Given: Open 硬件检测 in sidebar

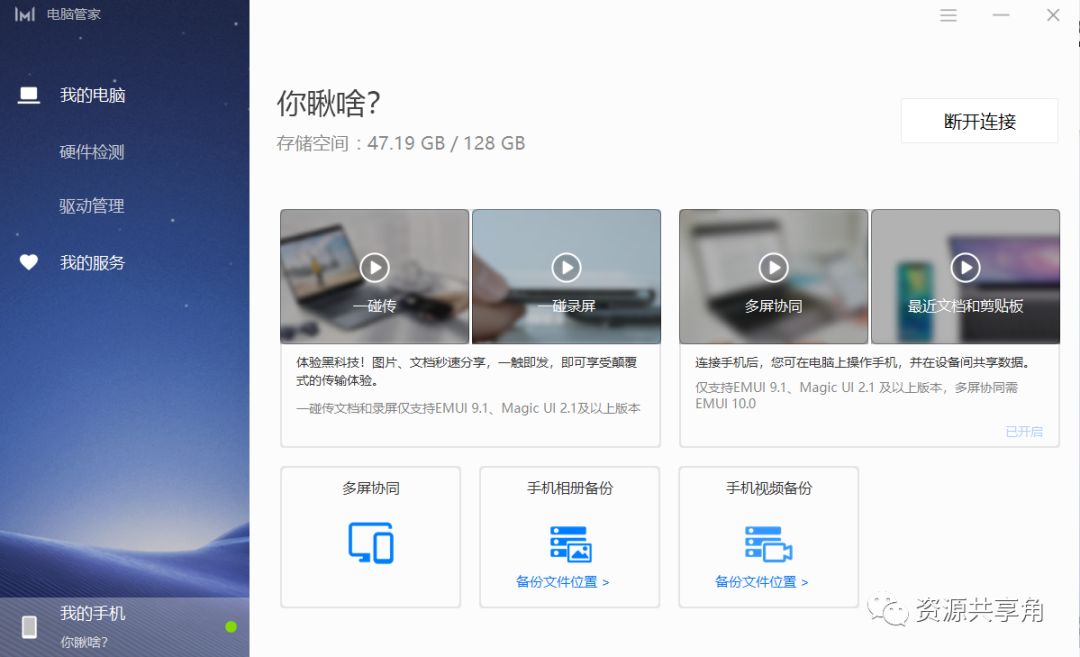Looking at the screenshot, I should (x=92, y=152).
